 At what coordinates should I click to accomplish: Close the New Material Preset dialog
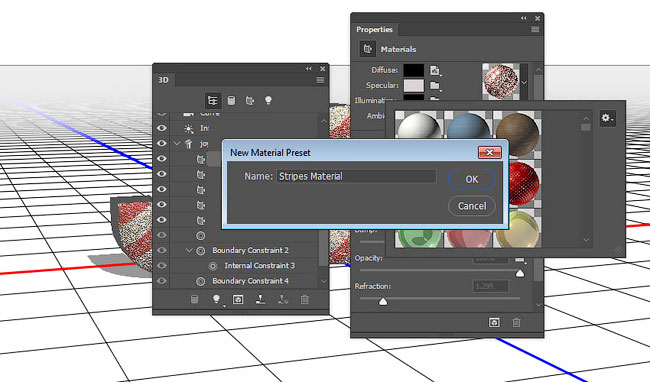[x=490, y=152]
